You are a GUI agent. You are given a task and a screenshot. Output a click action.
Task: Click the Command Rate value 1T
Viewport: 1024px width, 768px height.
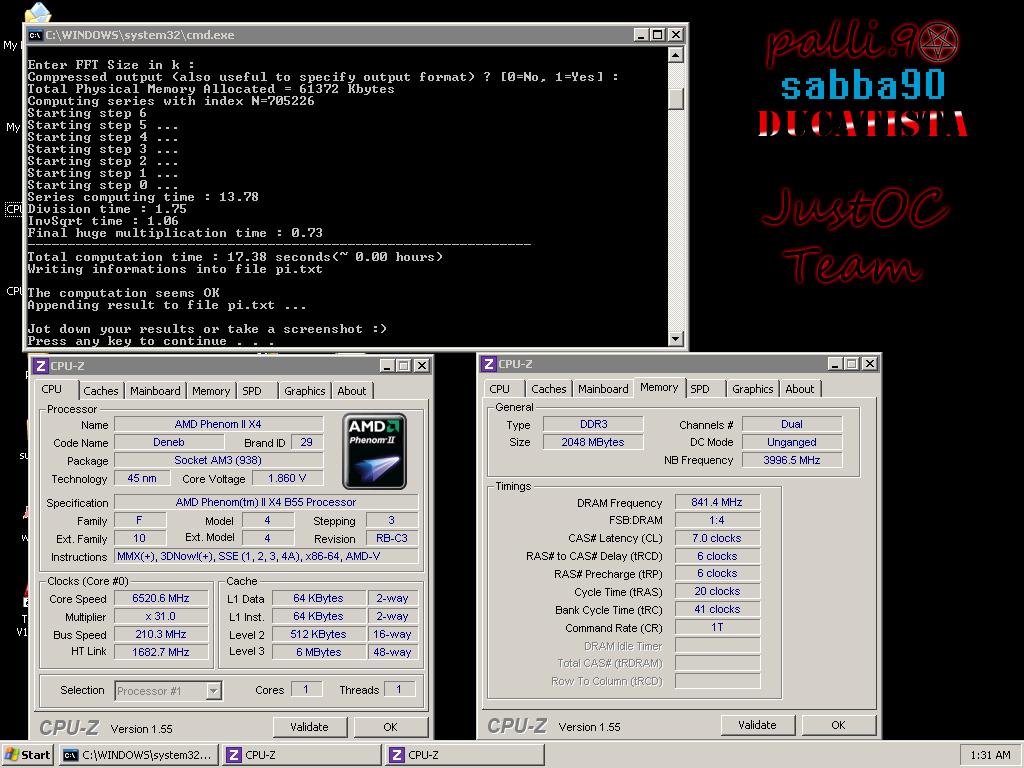tap(717, 627)
